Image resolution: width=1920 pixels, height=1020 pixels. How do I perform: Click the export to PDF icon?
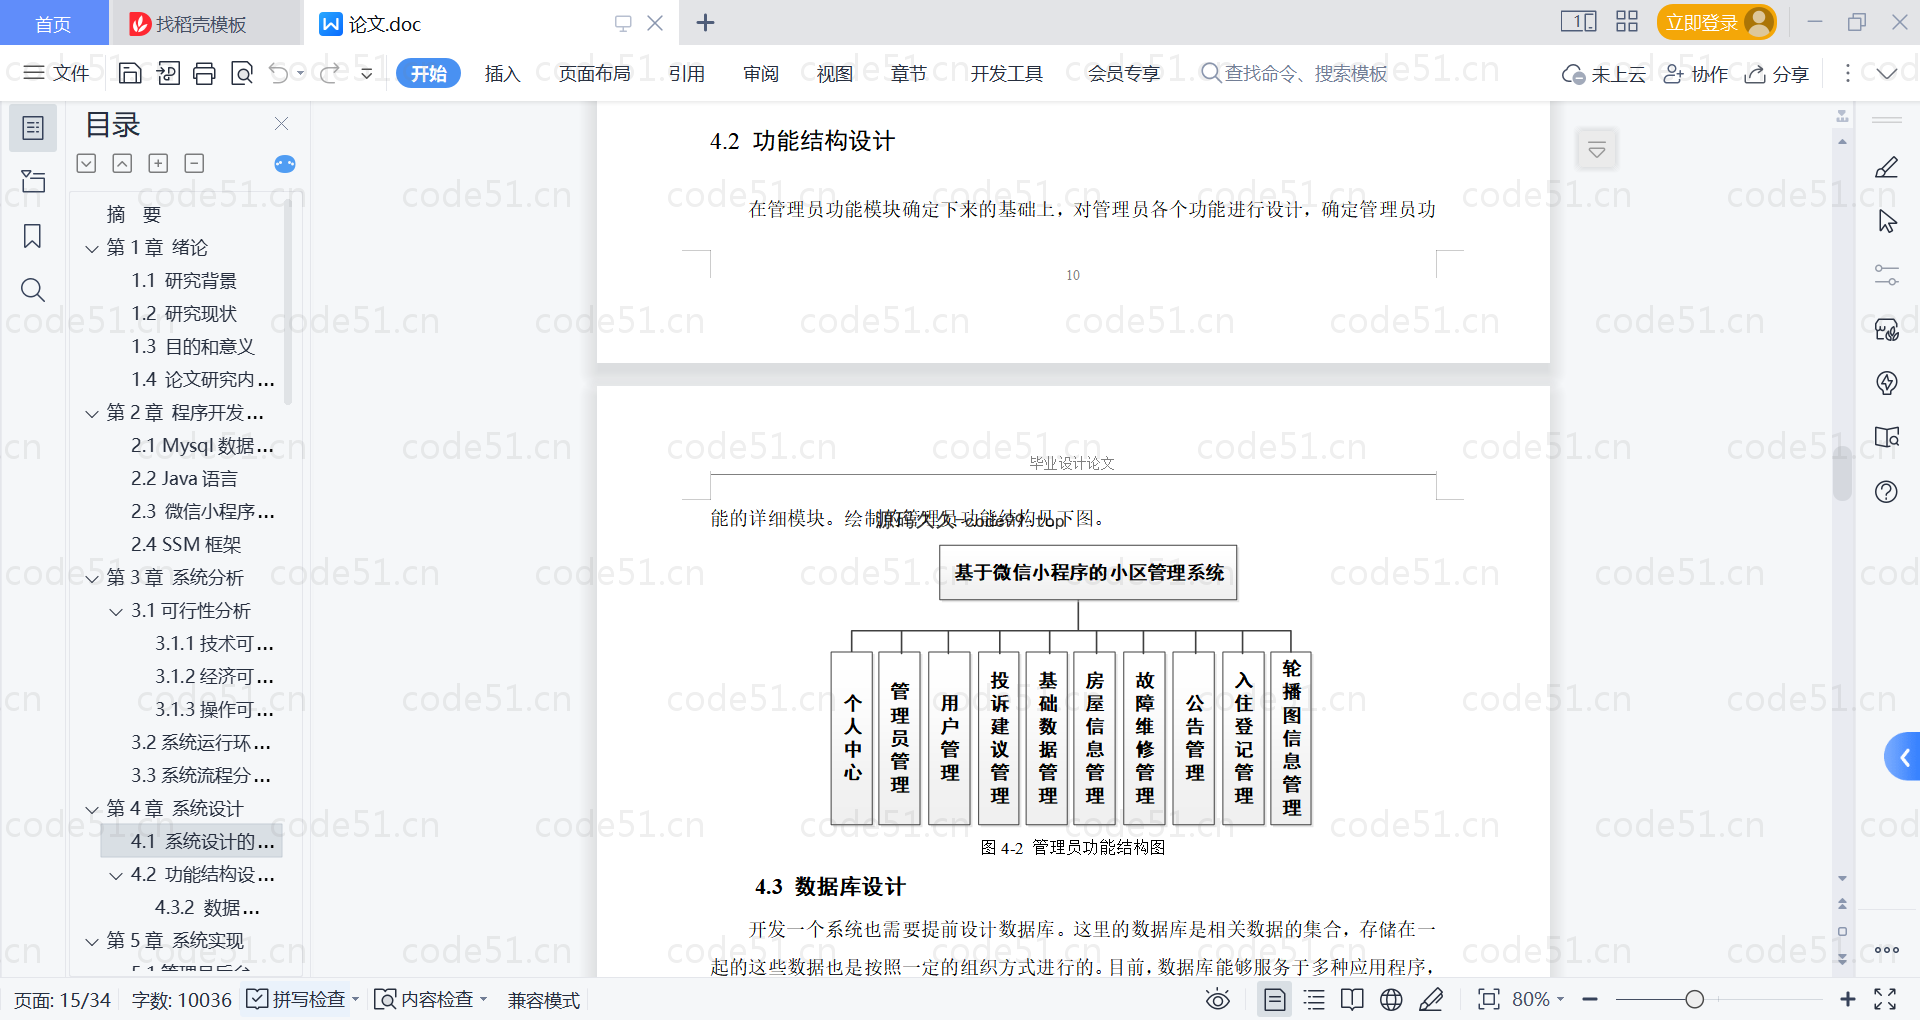click(168, 73)
